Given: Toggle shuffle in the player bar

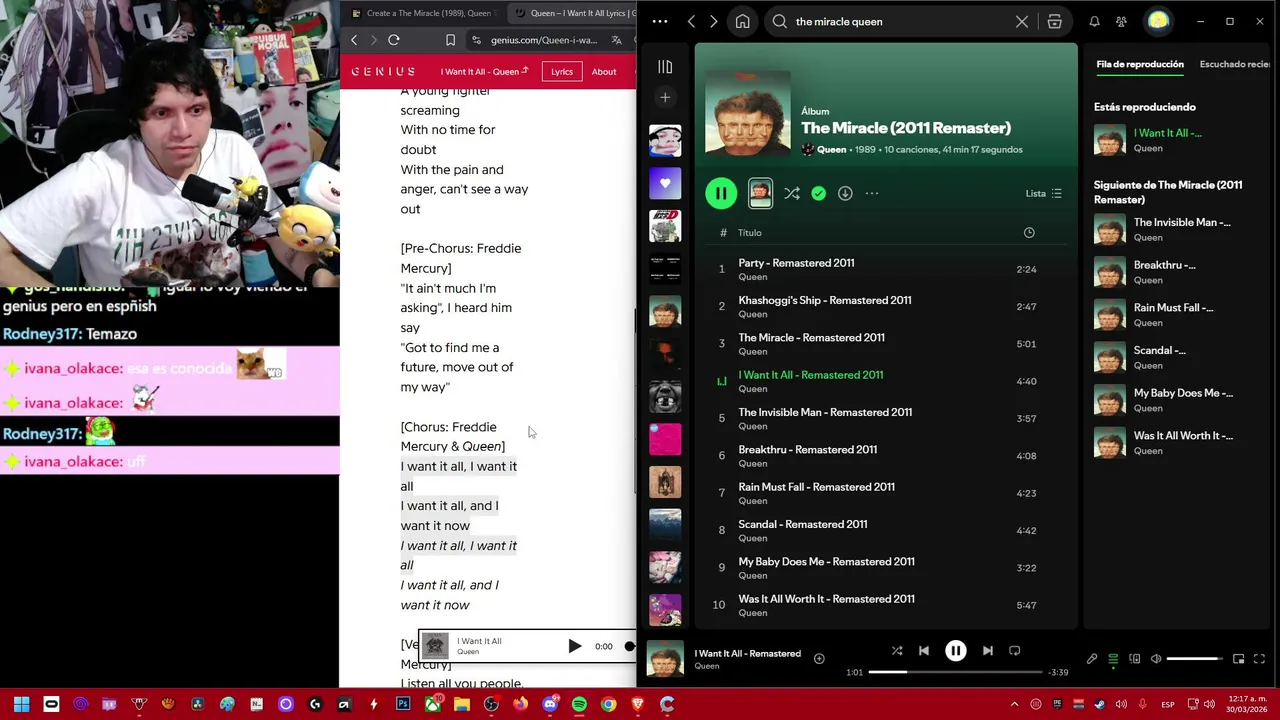Looking at the screenshot, I should pos(897,651).
